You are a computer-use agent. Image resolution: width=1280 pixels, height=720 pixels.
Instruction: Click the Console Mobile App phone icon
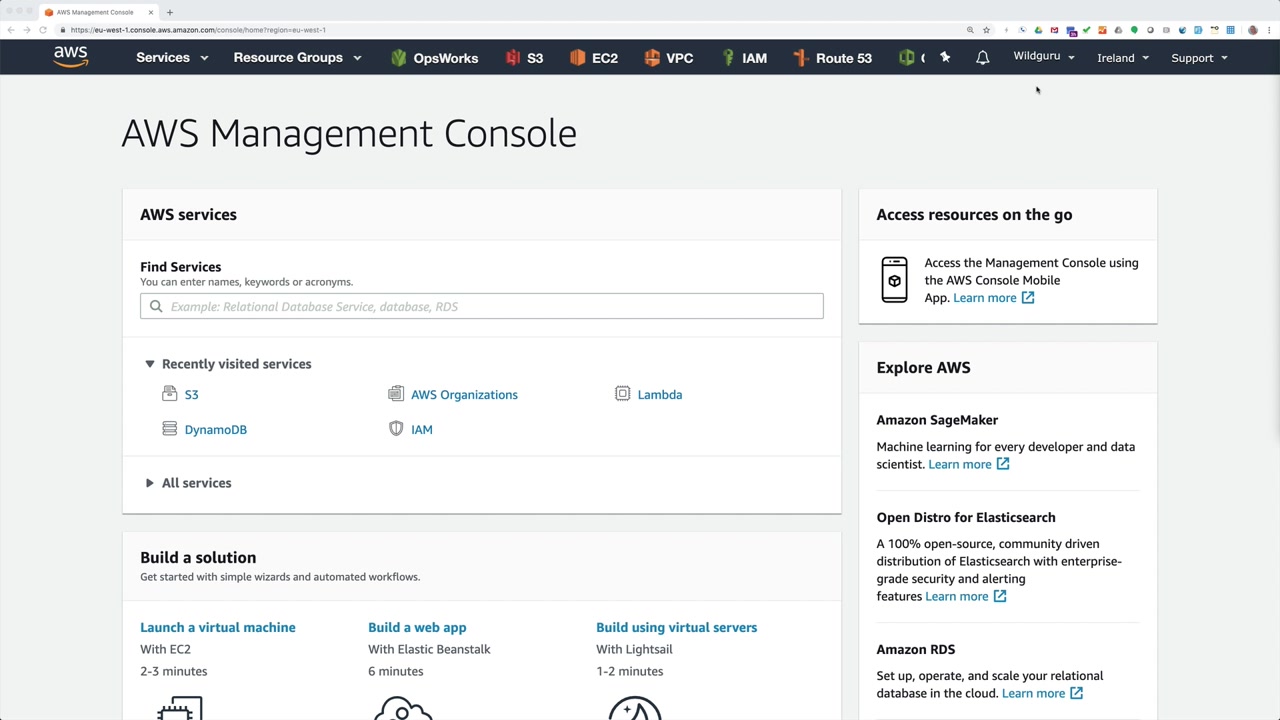(894, 280)
